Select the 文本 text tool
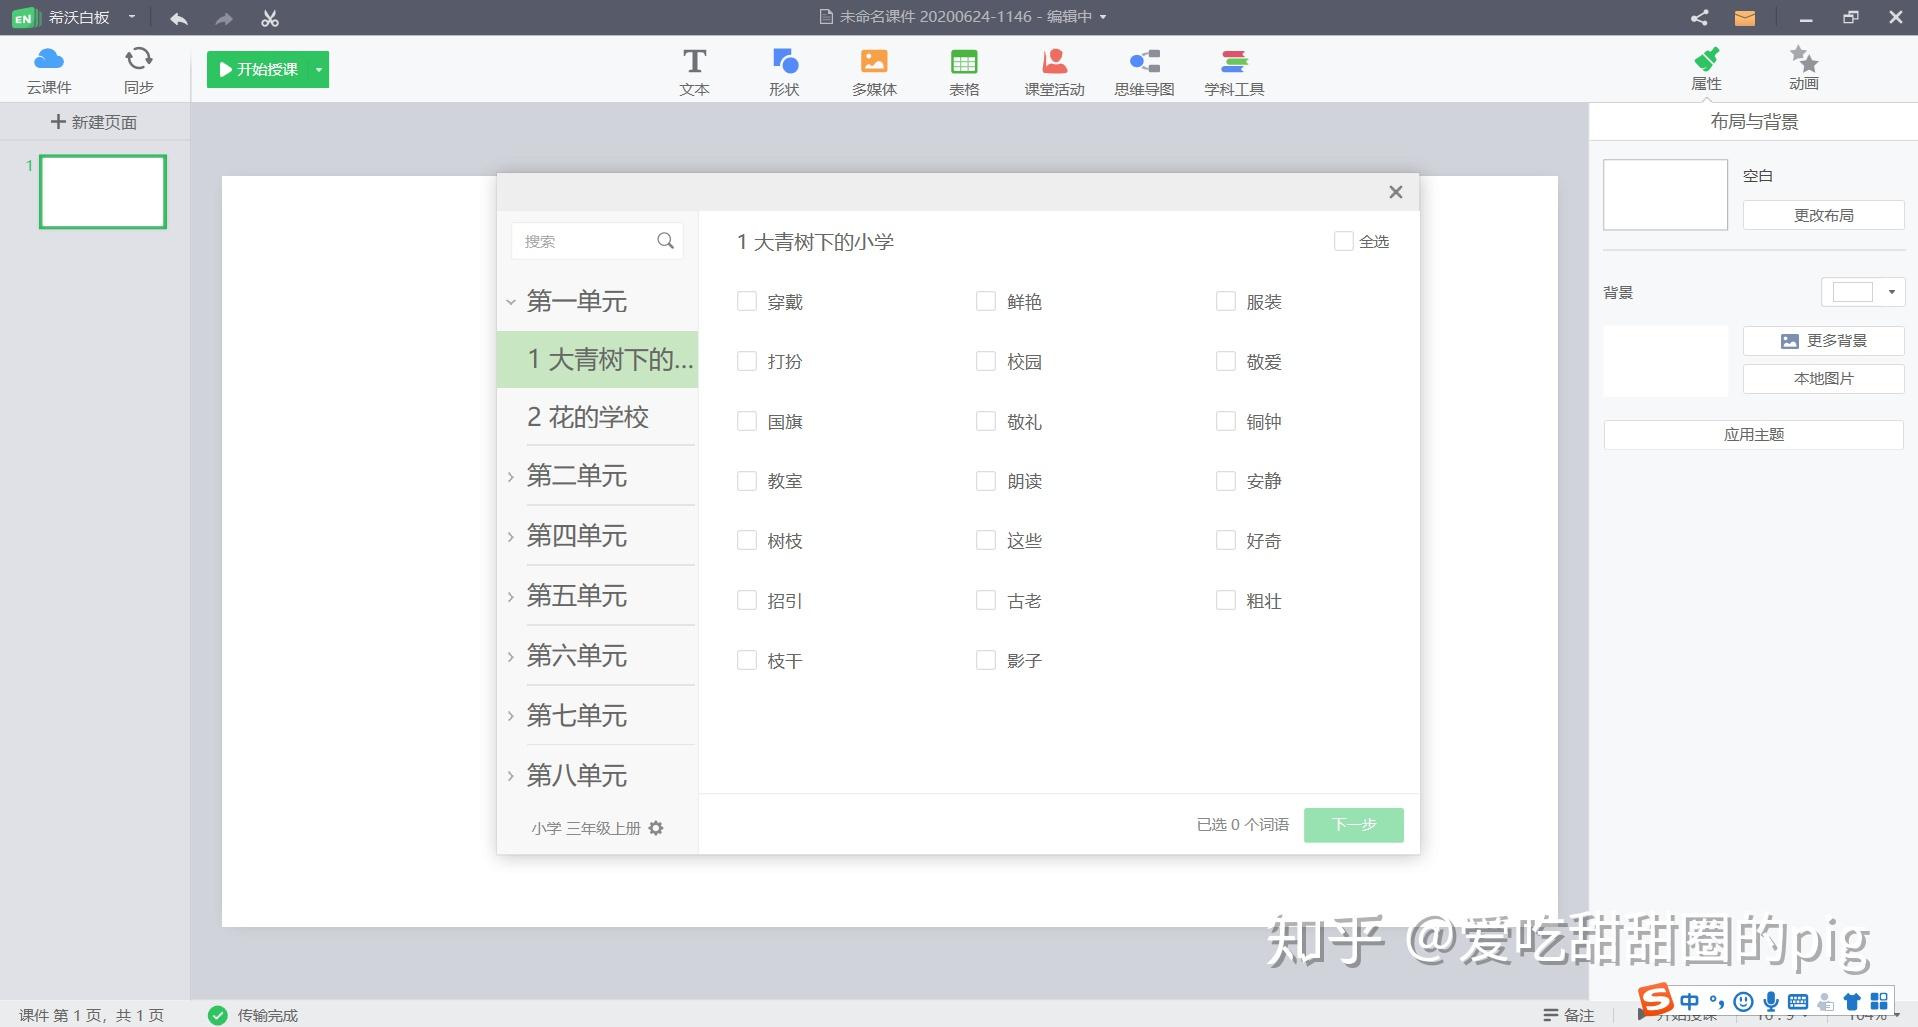Screen dimensions: 1918x1027 [x=694, y=72]
